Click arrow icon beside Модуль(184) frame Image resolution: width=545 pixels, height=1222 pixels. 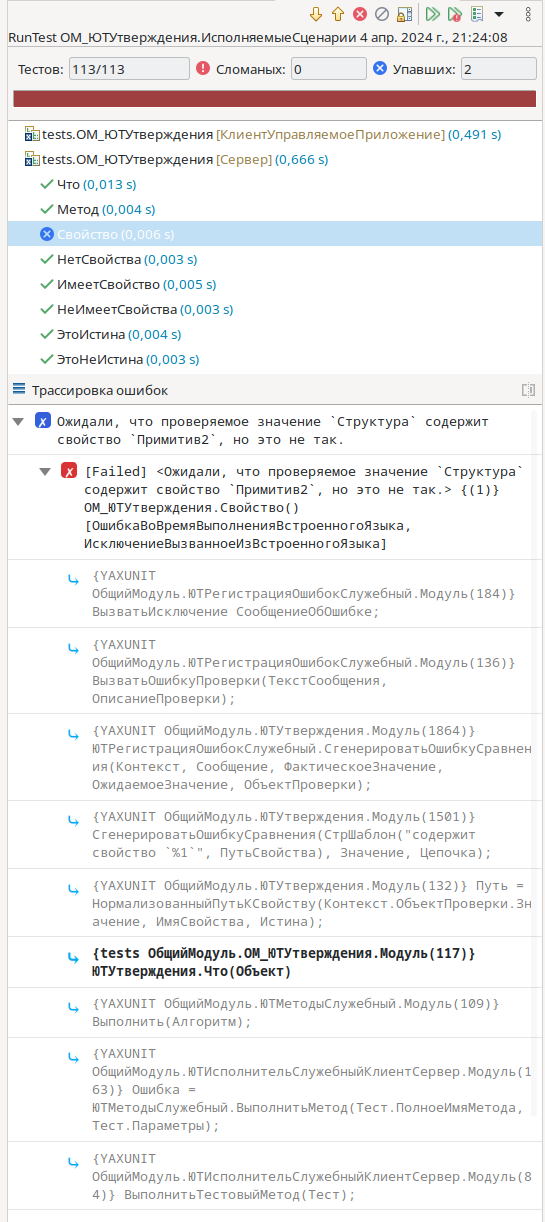[x=72, y=578]
